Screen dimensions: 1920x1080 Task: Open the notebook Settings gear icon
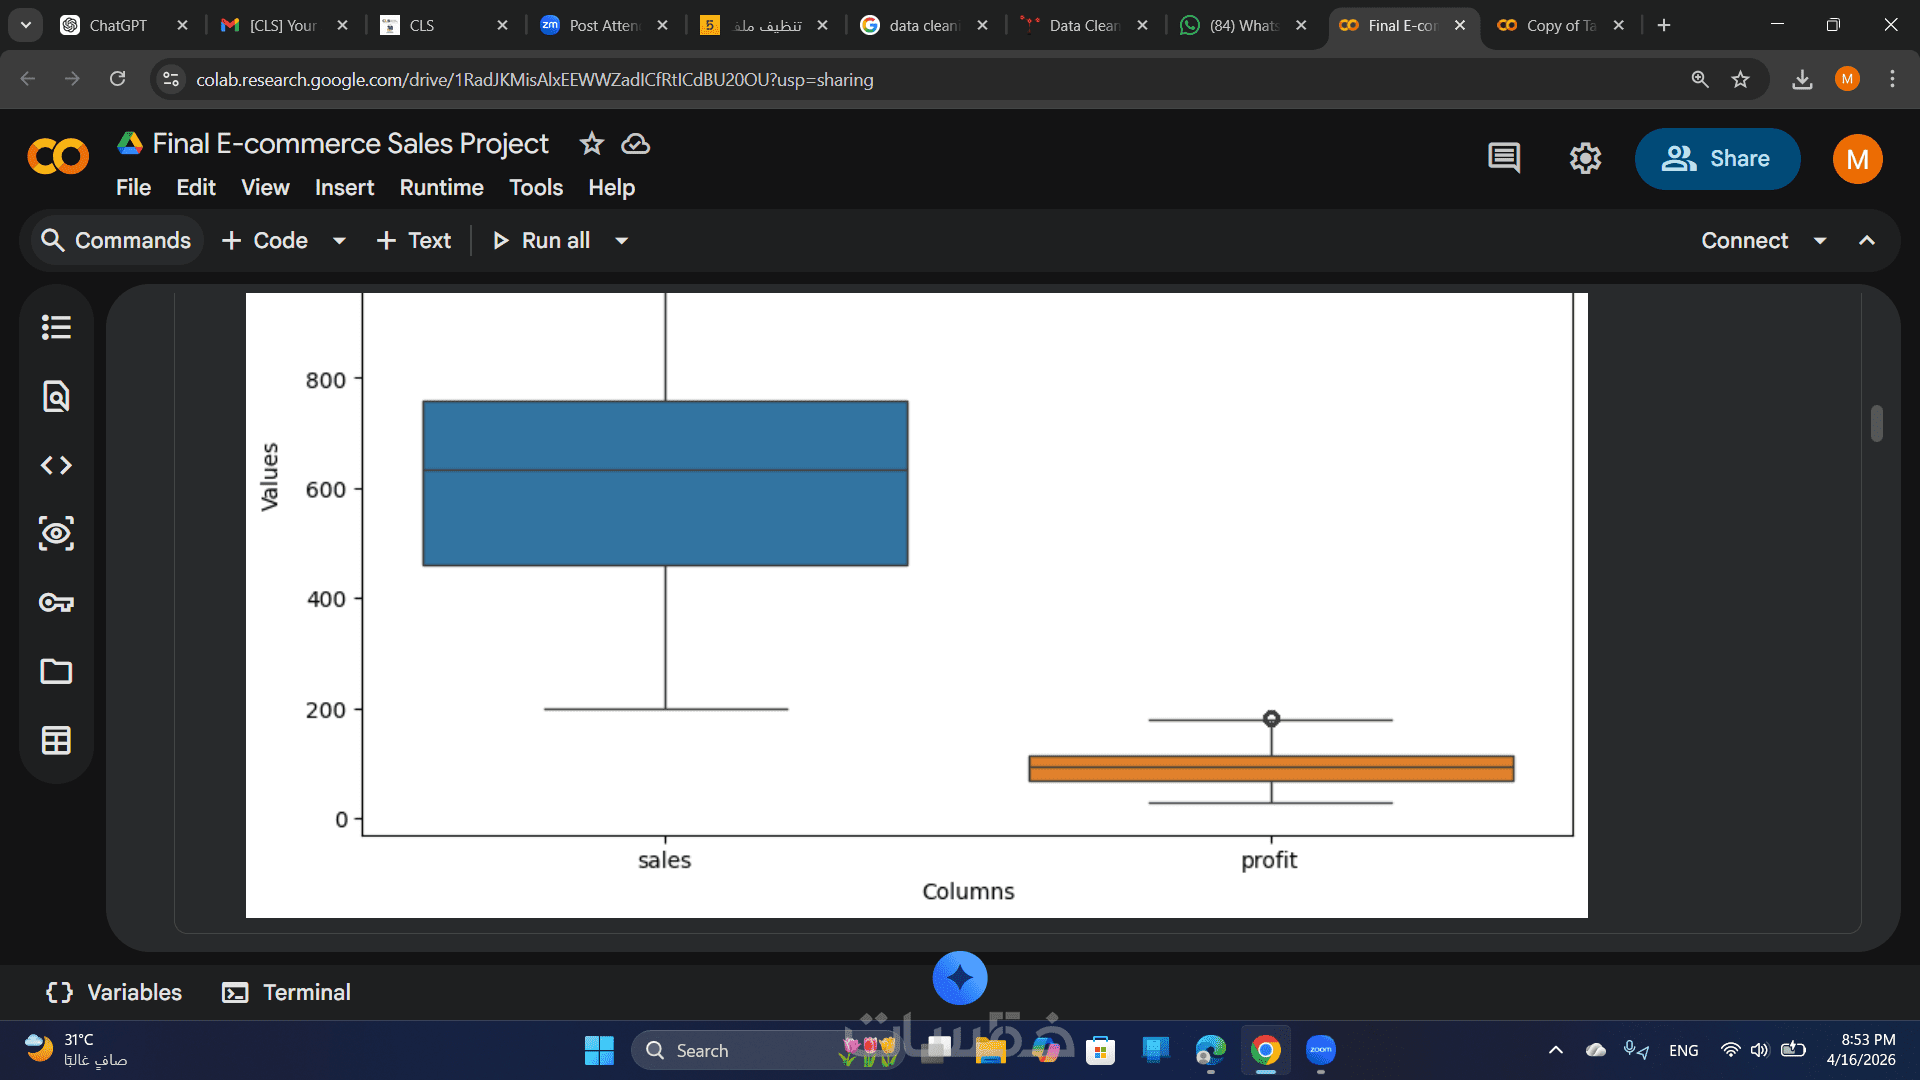coord(1585,158)
